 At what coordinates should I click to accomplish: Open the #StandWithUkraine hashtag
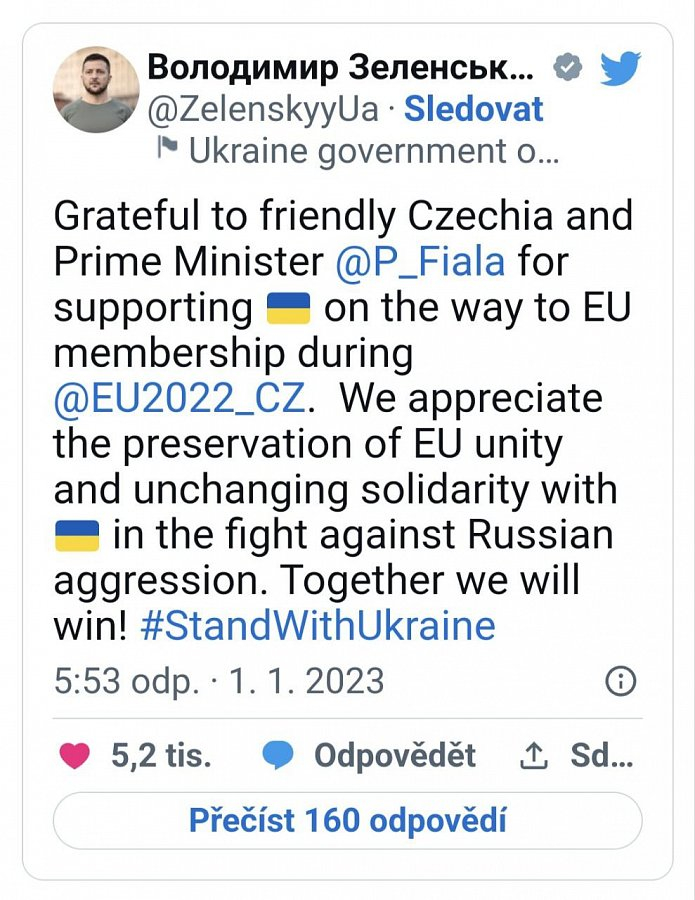(x=318, y=626)
